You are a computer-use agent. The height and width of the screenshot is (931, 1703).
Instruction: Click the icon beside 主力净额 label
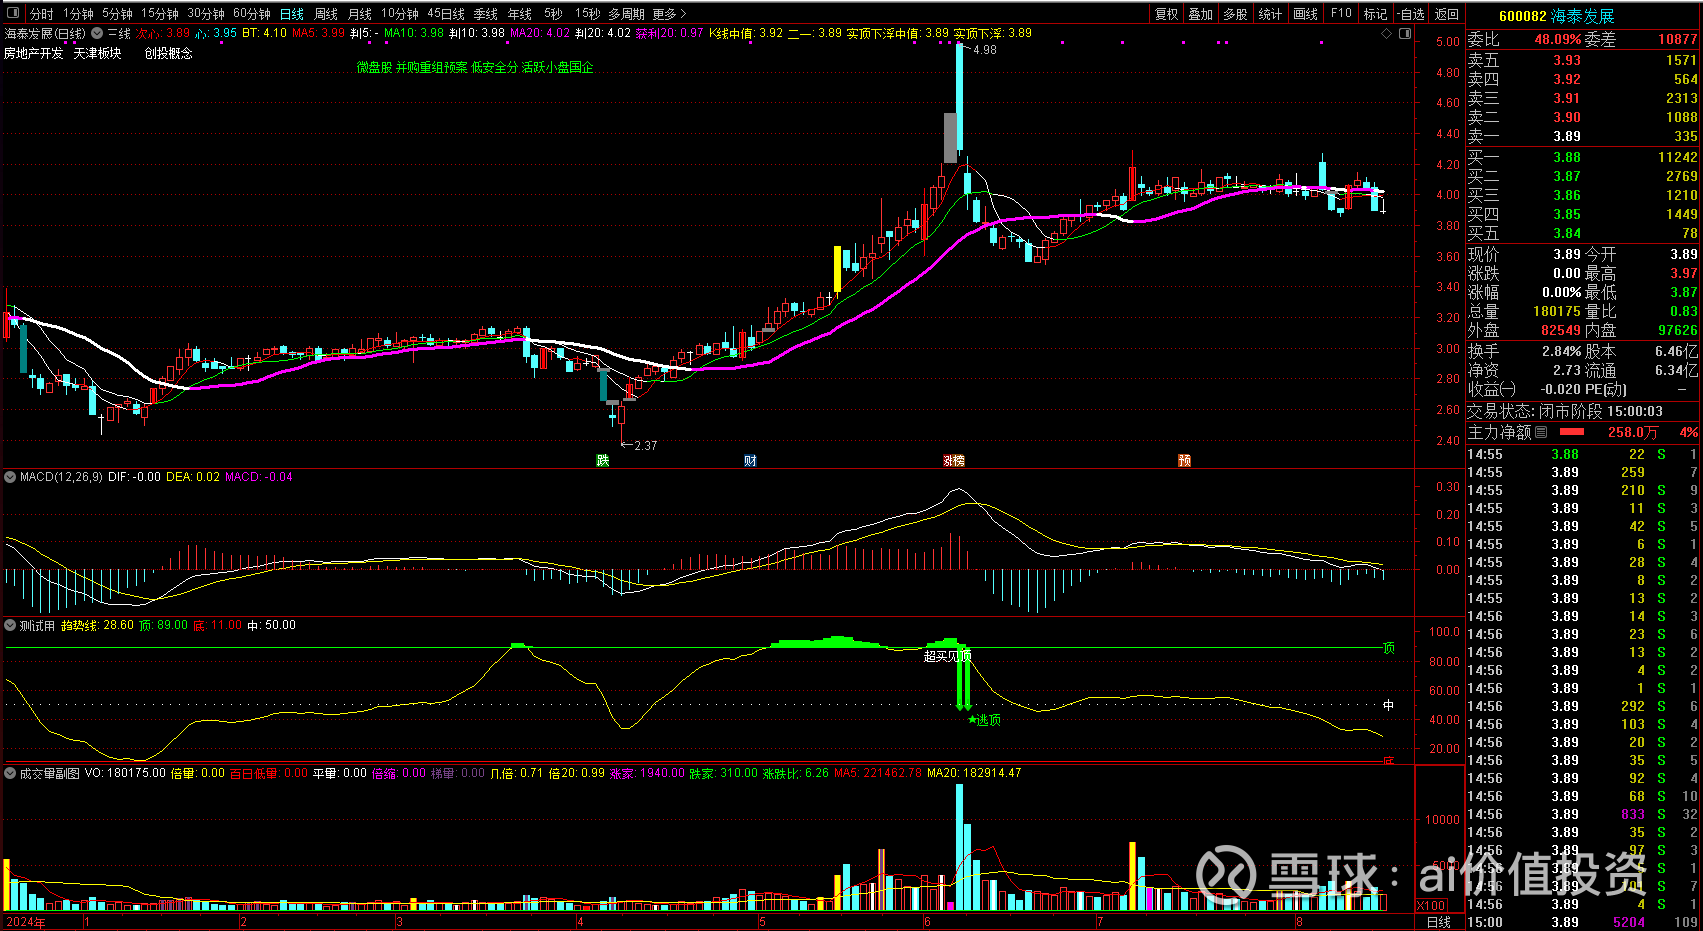[x=1541, y=433]
